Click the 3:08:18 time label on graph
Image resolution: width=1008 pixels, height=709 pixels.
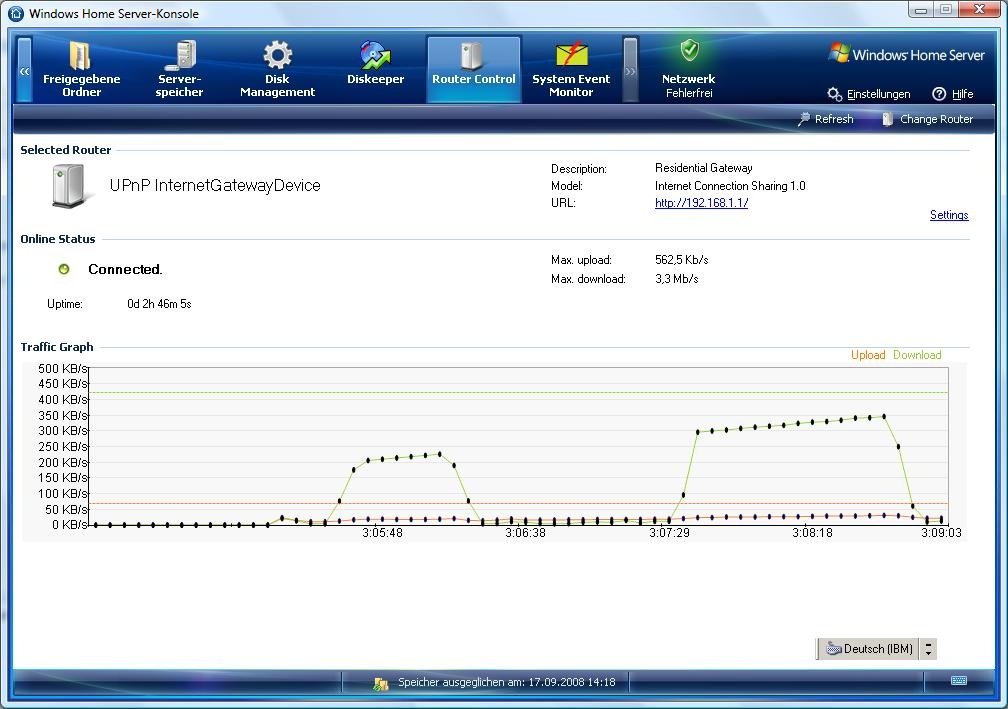(812, 533)
